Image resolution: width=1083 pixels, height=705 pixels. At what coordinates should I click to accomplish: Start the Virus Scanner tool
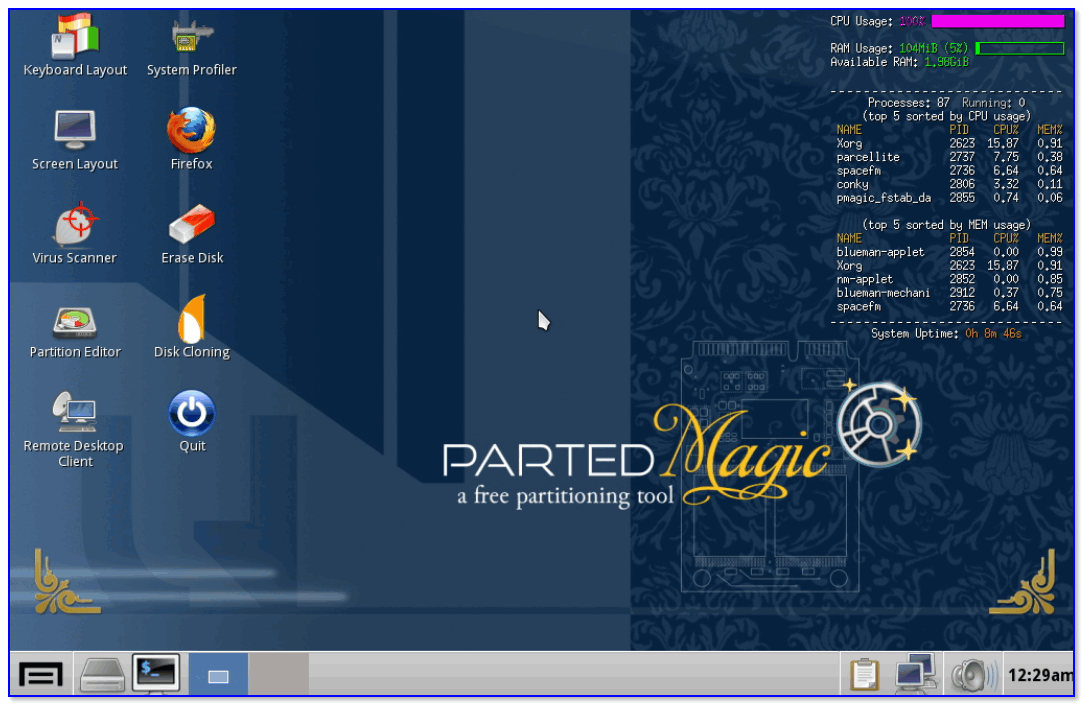[75, 224]
